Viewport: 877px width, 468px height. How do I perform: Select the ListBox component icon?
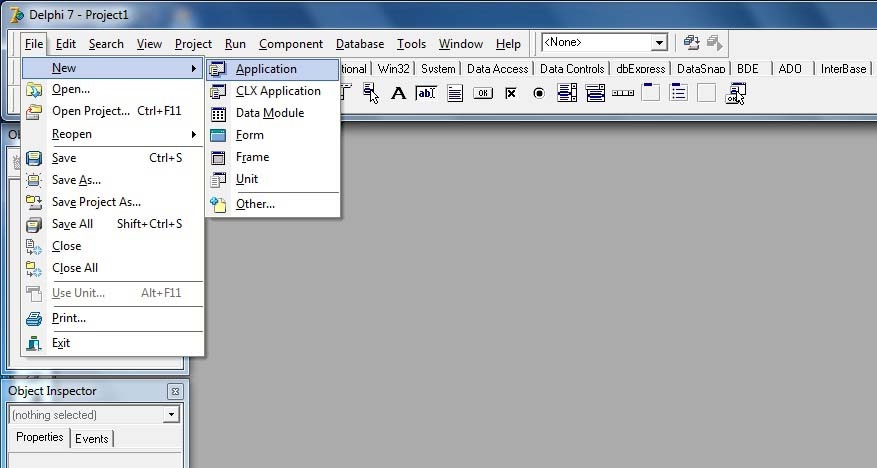coord(567,93)
